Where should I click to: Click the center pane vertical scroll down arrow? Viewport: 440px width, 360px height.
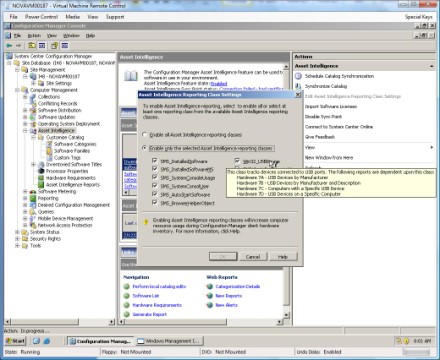tap(286, 315)
